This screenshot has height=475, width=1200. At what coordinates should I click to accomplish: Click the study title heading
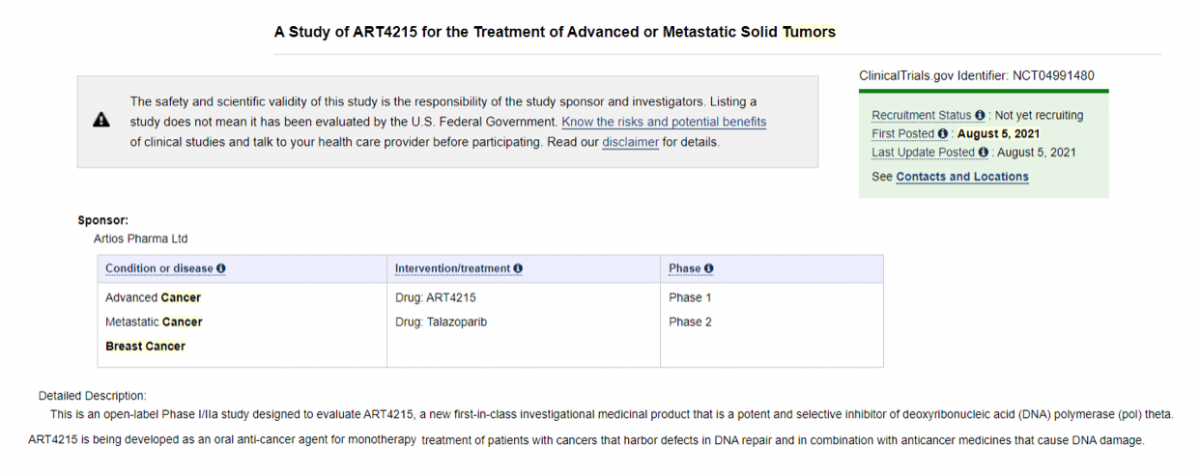[555, 32]
